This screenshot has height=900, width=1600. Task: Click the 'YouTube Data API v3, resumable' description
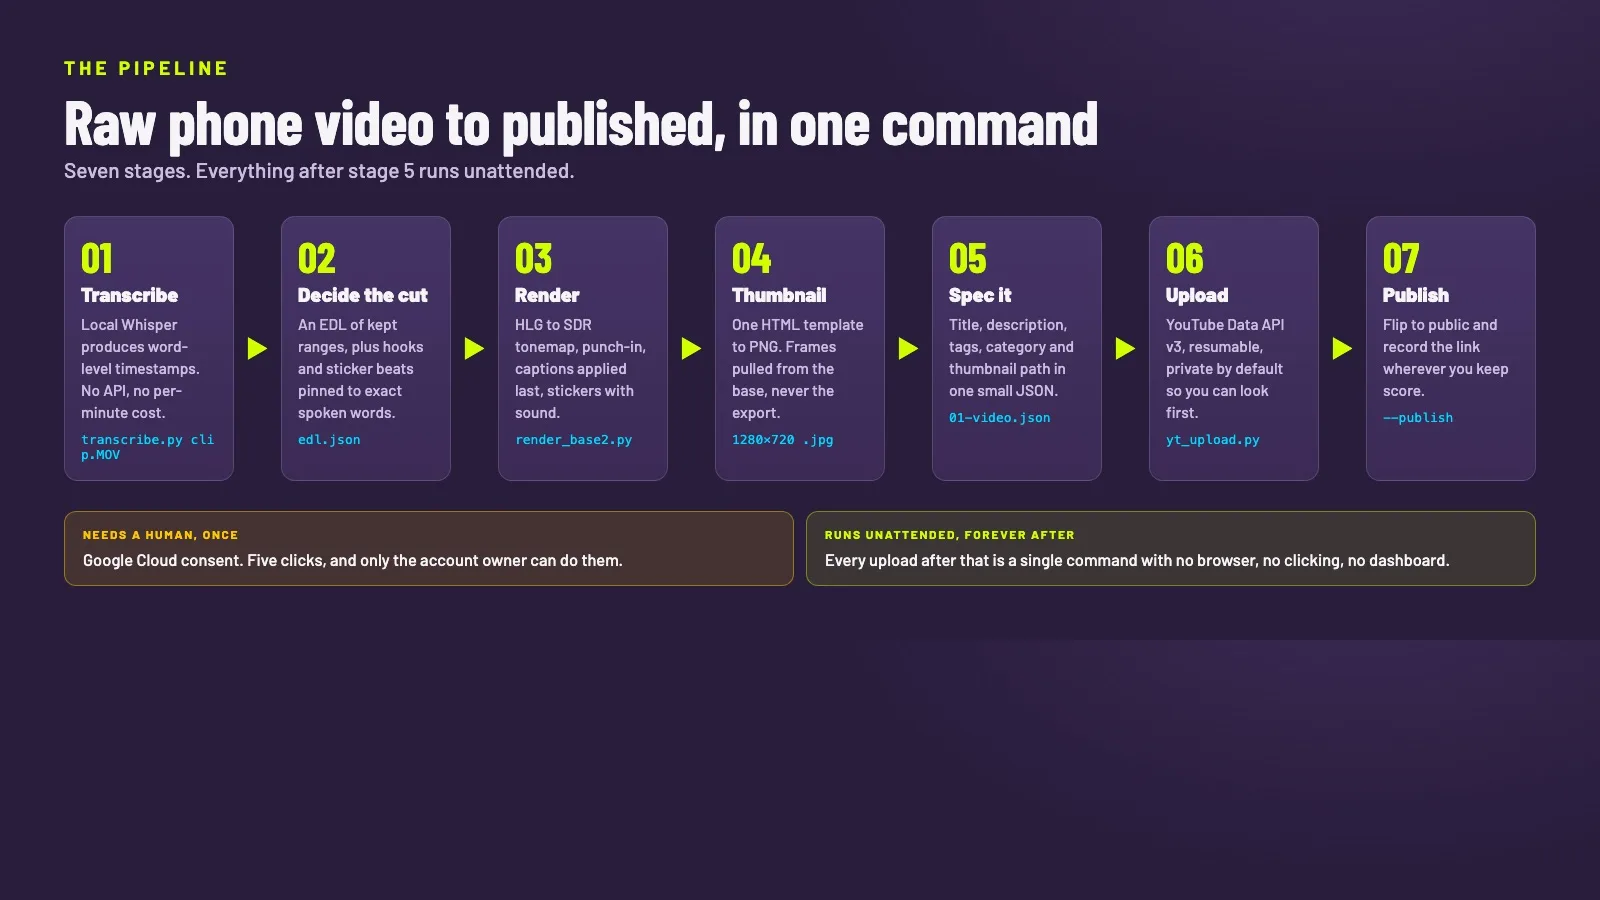click(1226, 369)
